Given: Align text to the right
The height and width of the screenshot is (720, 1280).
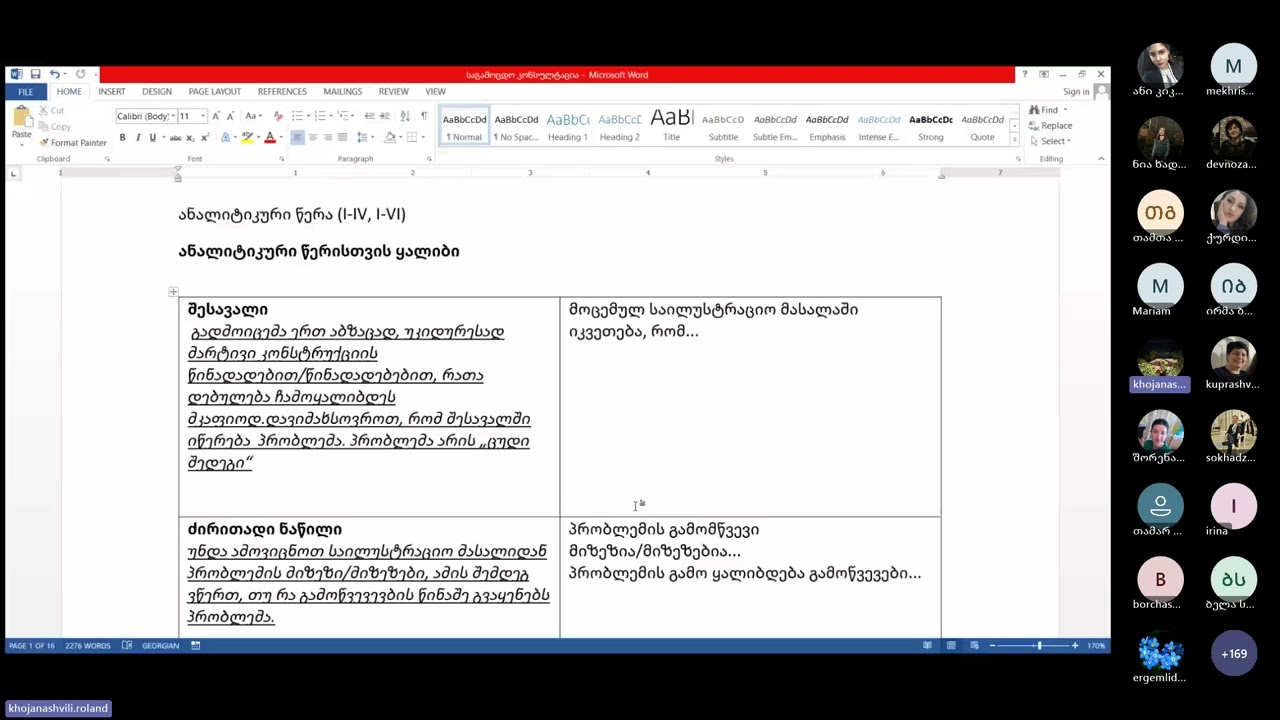Looking at the screenshot, I should (x=328, y=138).
